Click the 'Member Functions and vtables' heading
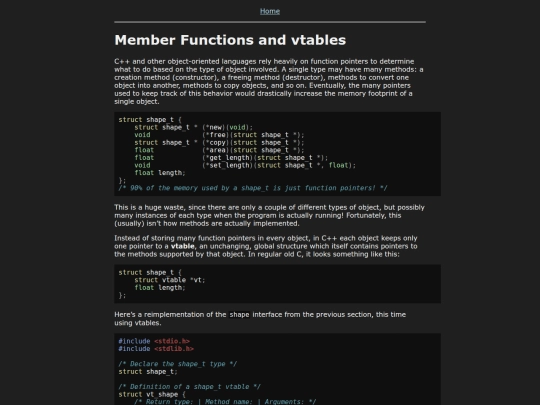The image size is (540, 405). point(230,40)
